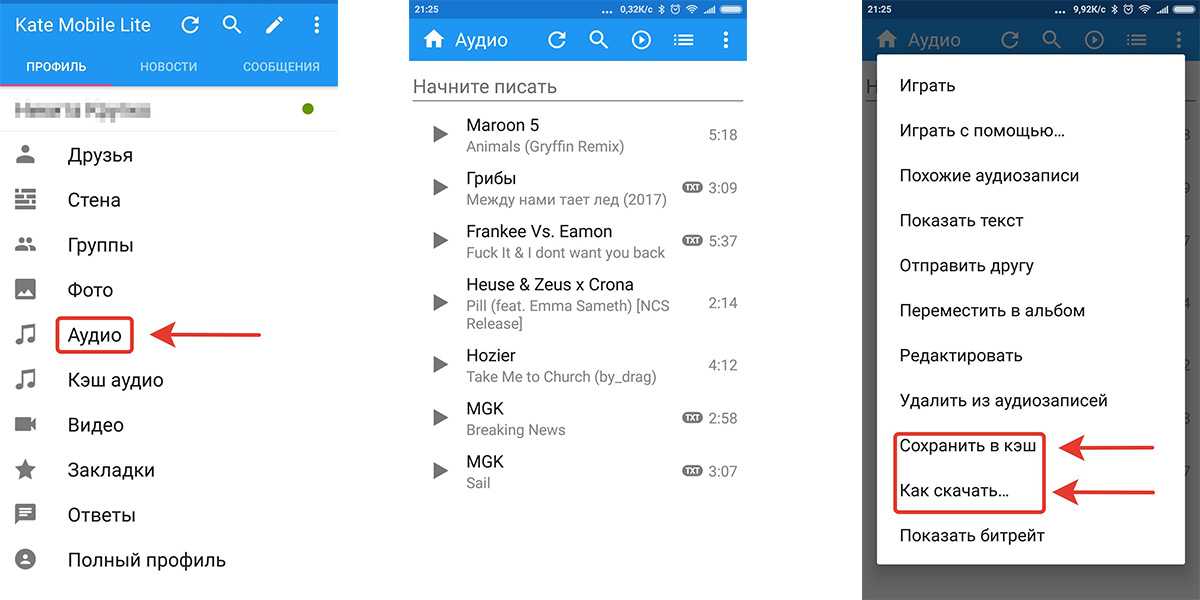The width and height of the screenshot is (1200, 600).
Task: Tap the 2:14 duration of Heuse & Zeus track
Action: pos(722,302)
